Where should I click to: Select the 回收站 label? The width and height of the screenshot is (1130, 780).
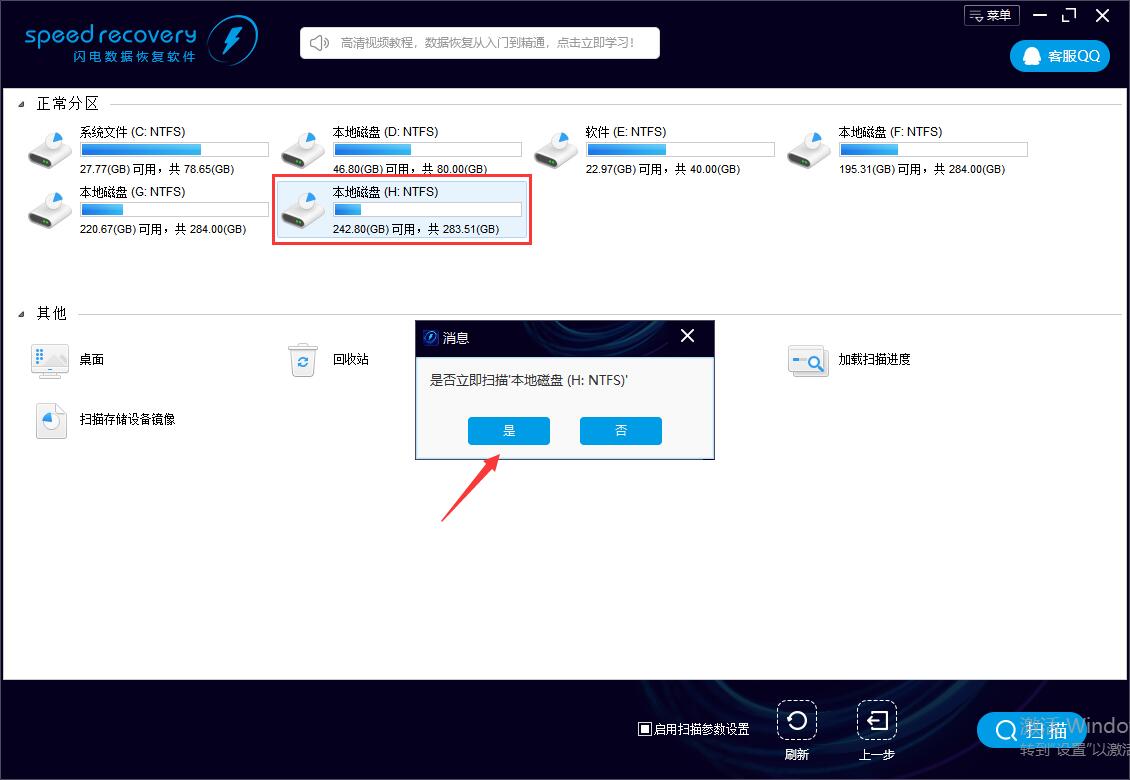pyautogui.click(x=351, y=359)
